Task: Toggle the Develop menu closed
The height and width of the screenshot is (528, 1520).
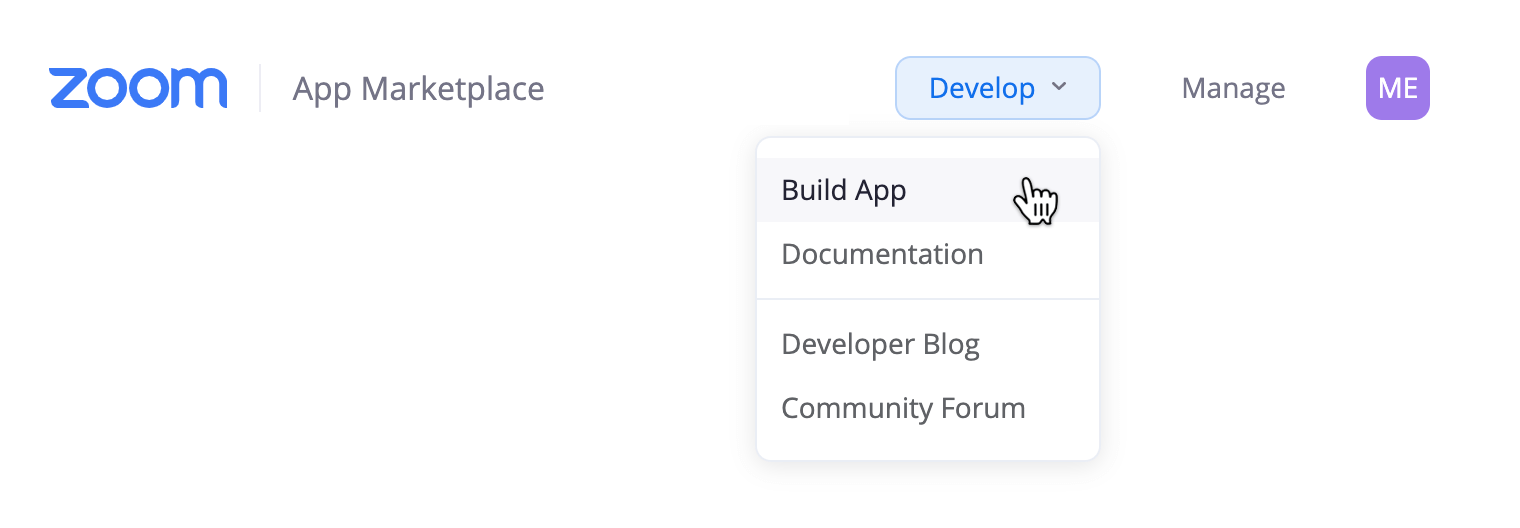Action: [x=997, y=88]
